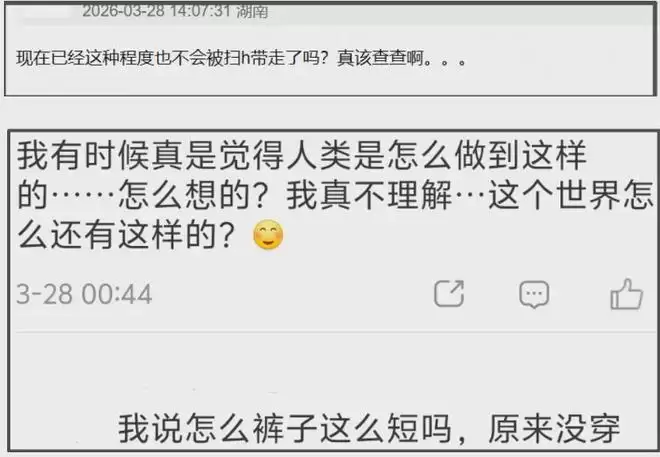660x457 pixels.
Task: Click the text 这个世界怎 at the line end
Action: [x=571, y=196]
